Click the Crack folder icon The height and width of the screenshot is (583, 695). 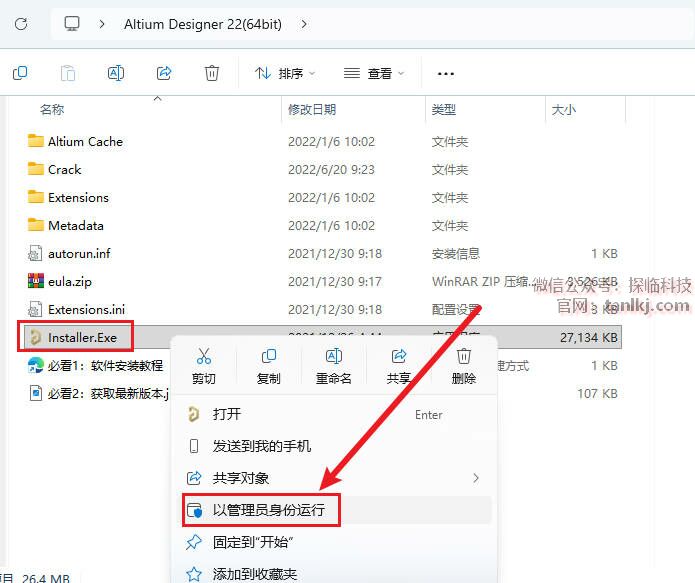coord(35,168)
